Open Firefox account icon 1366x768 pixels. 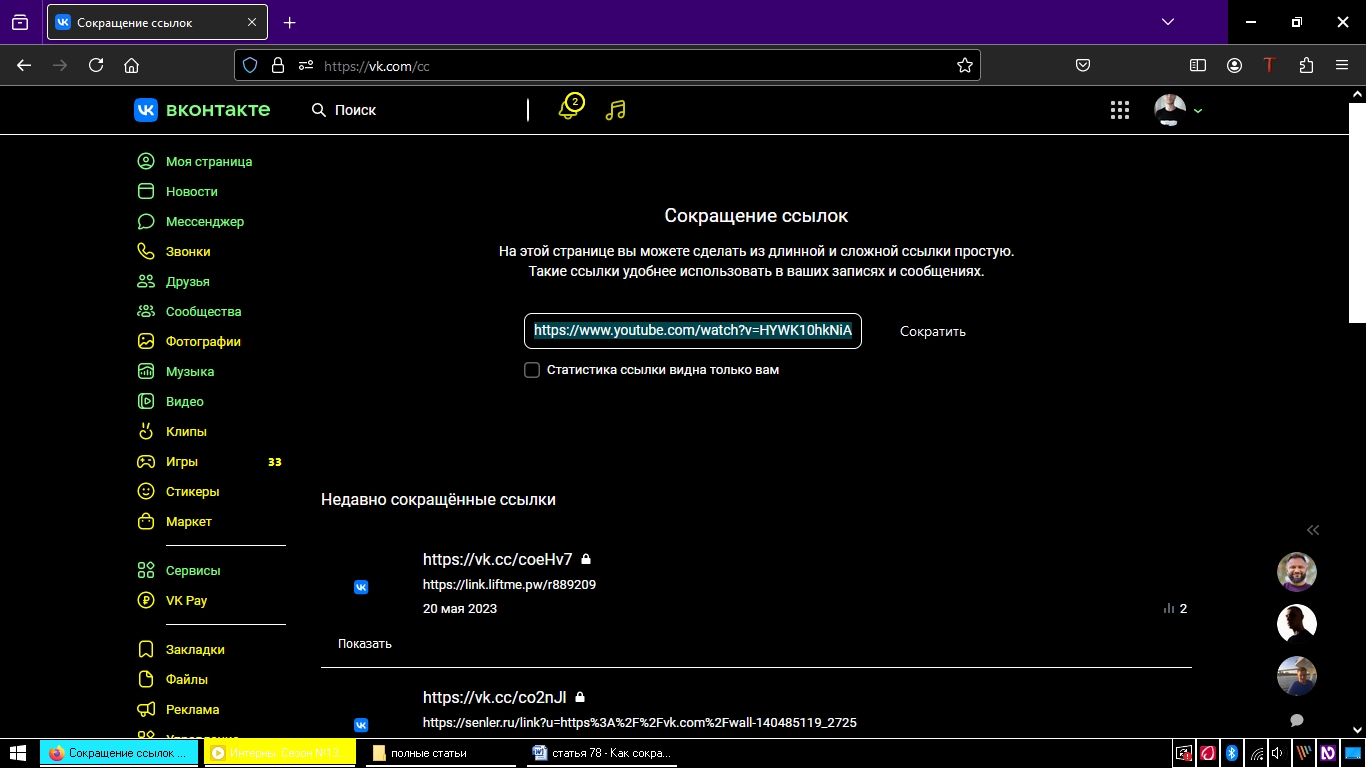pyautogui.click(x=1235, y=65)
